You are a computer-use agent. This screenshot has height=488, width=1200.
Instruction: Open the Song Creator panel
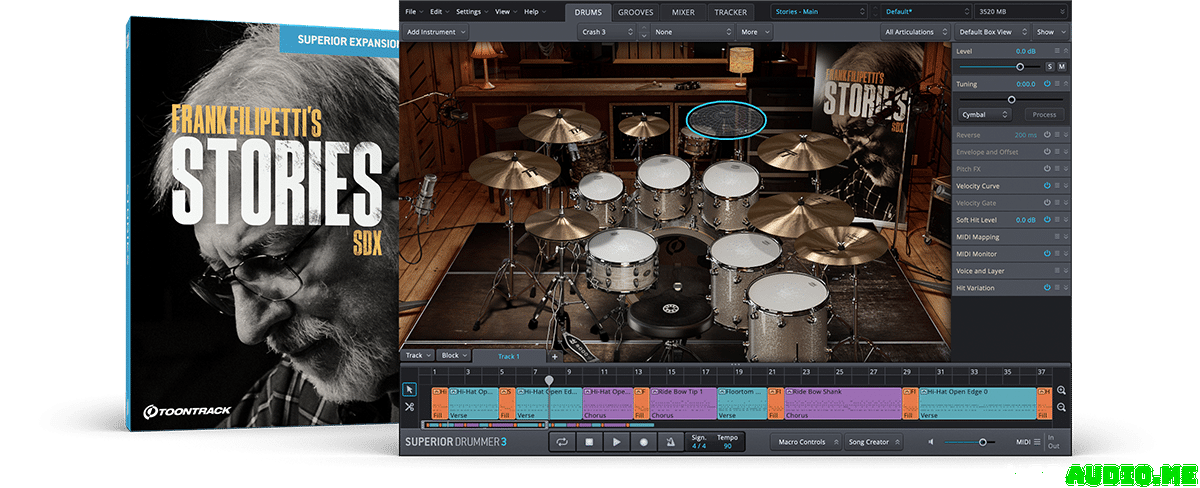tap(875, 442)
